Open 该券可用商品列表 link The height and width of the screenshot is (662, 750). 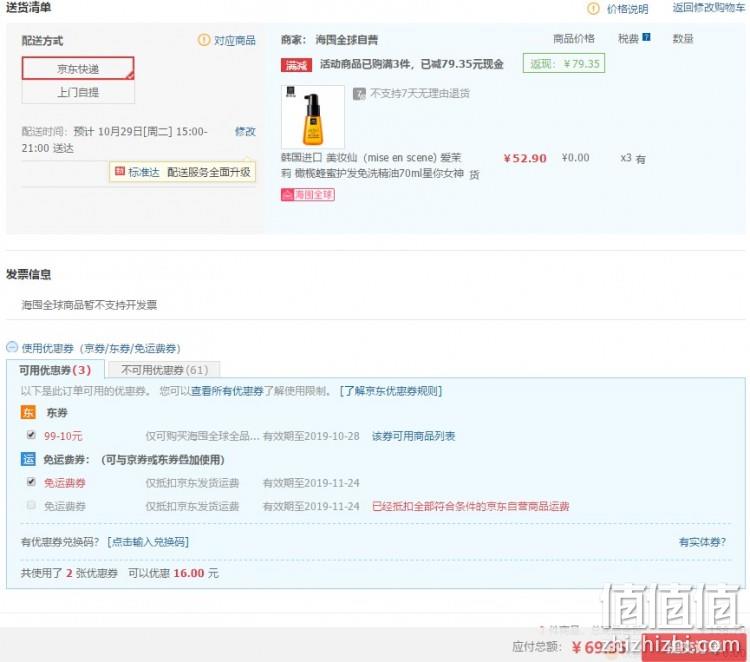pyautogui.click(x=413, y=436)
